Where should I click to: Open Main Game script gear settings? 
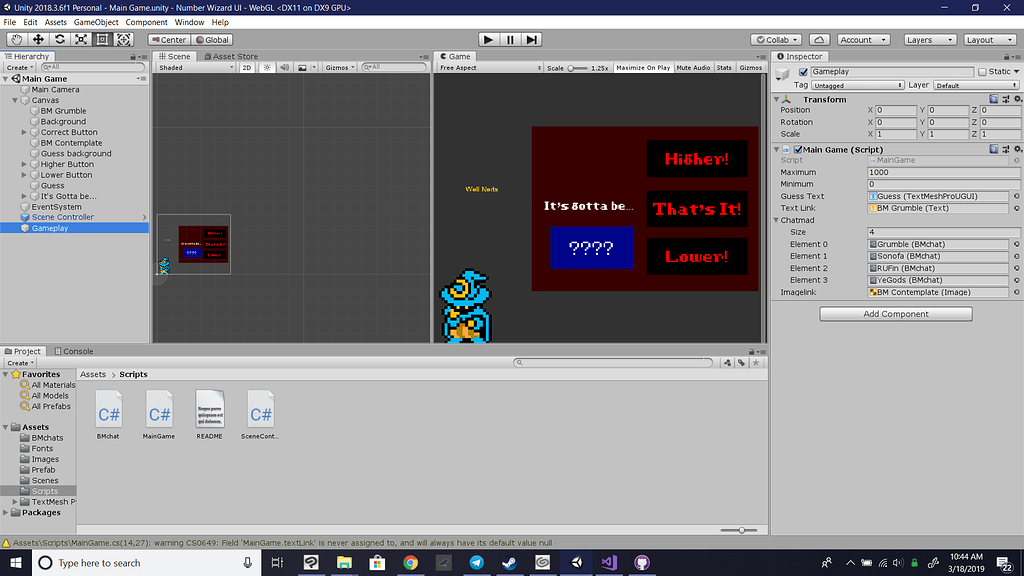[x=1016, y=149]
